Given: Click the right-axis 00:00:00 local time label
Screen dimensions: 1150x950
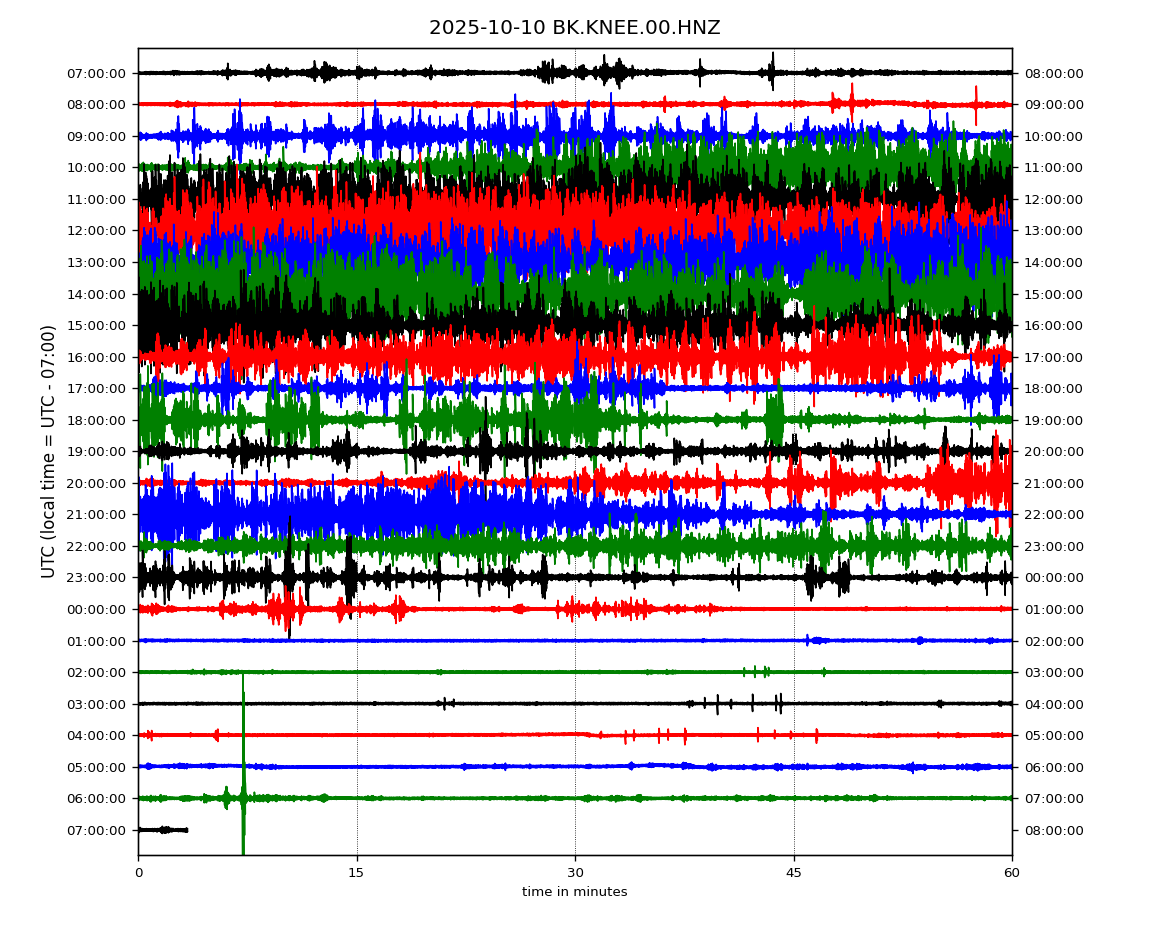Looking at the screenshot, I should (x=1054, y=577).
